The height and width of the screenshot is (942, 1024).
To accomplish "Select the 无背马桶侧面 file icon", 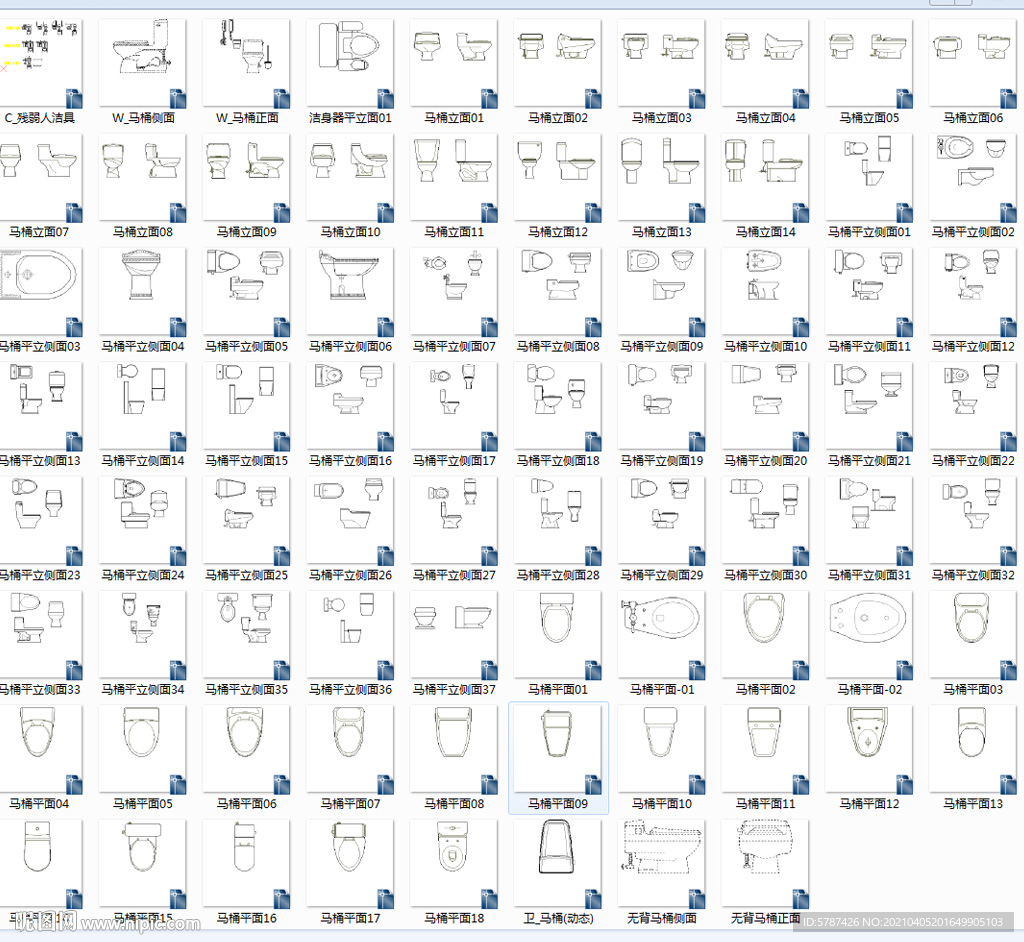I will (x=662, y=864).
